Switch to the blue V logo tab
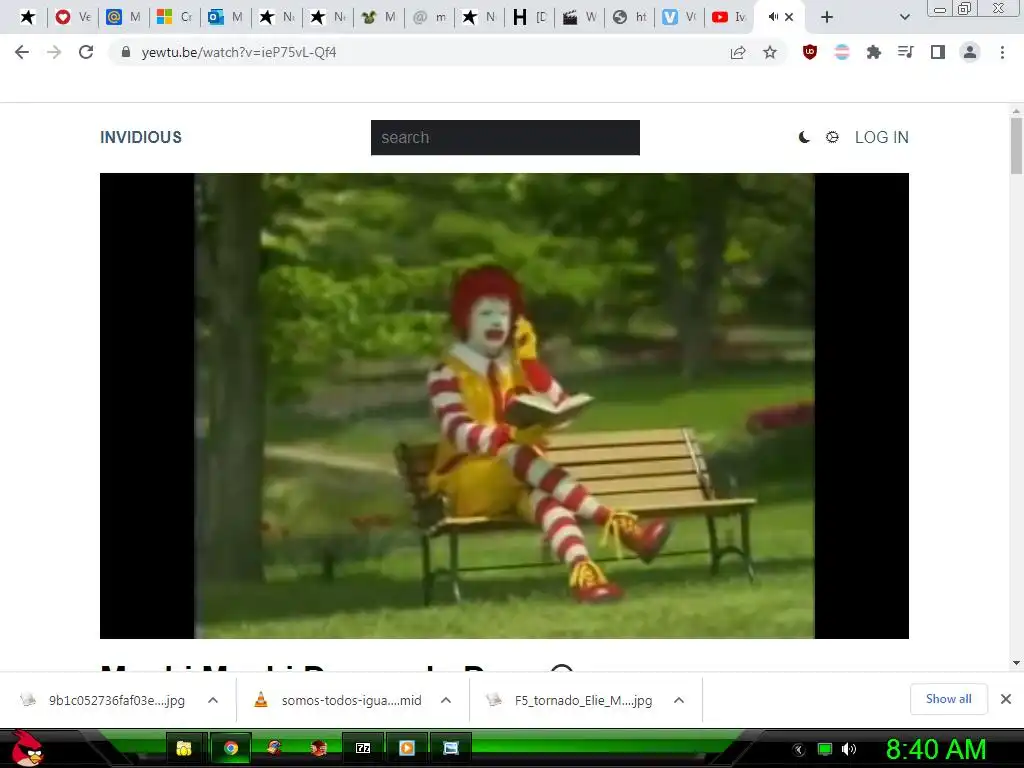The width and height of the screenshot is (1024, 768). 680,17
